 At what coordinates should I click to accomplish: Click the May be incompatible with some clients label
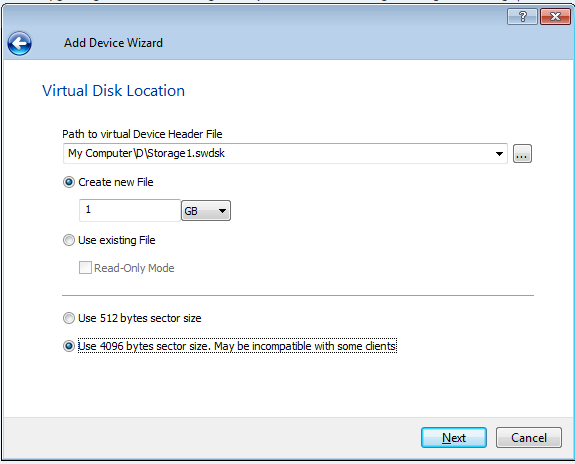305,346
